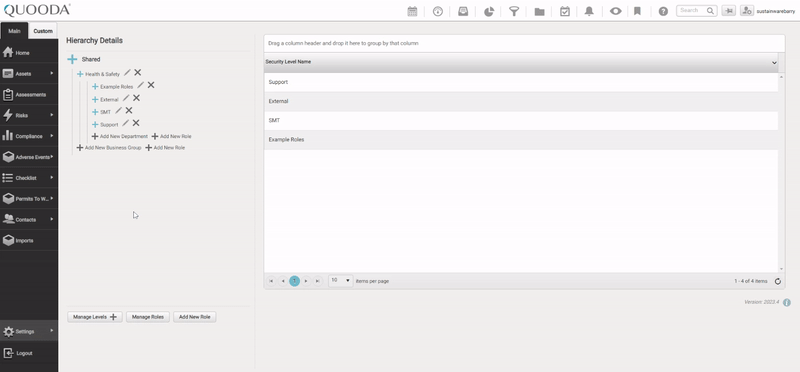This screenshot has height=372, width=800.
Task: Open the Contacts sidebar menu
Action: click(x=29, y=219)
